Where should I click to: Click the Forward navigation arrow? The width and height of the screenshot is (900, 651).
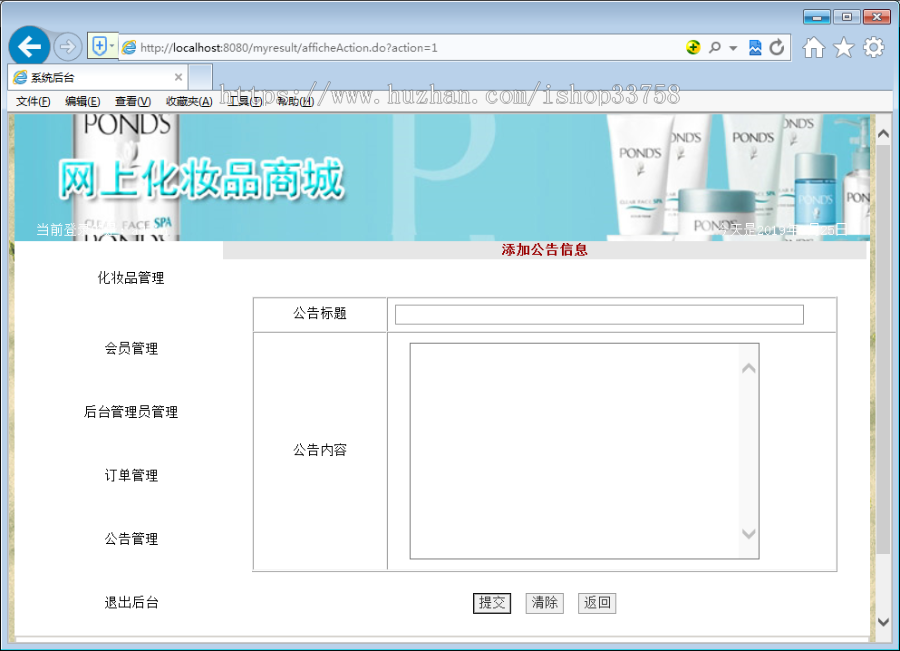tap(66, 46)
